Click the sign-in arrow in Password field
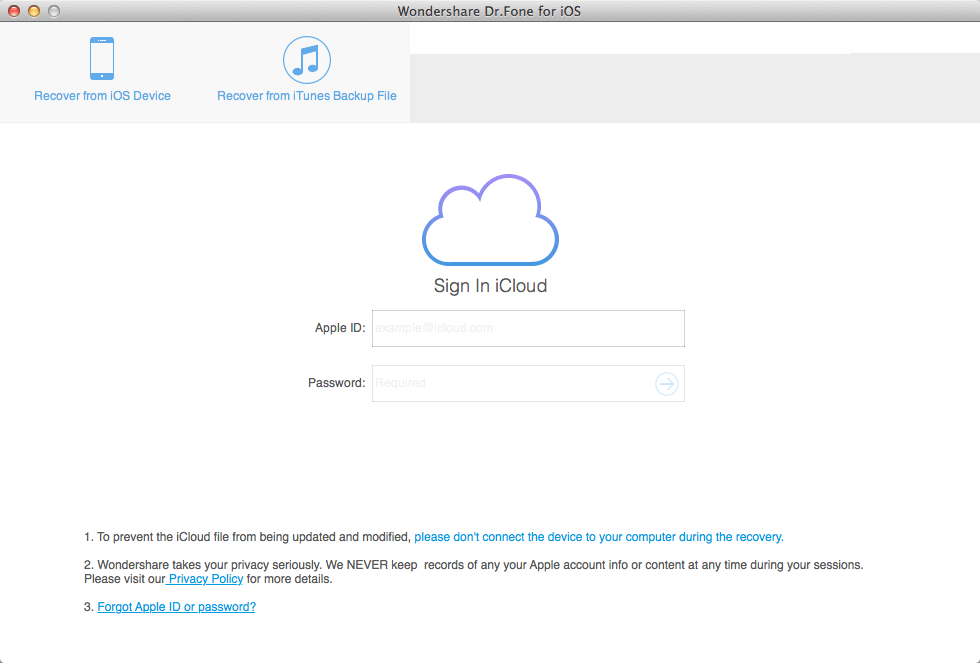Screen dimensions: 980x663 click(667, 384)
